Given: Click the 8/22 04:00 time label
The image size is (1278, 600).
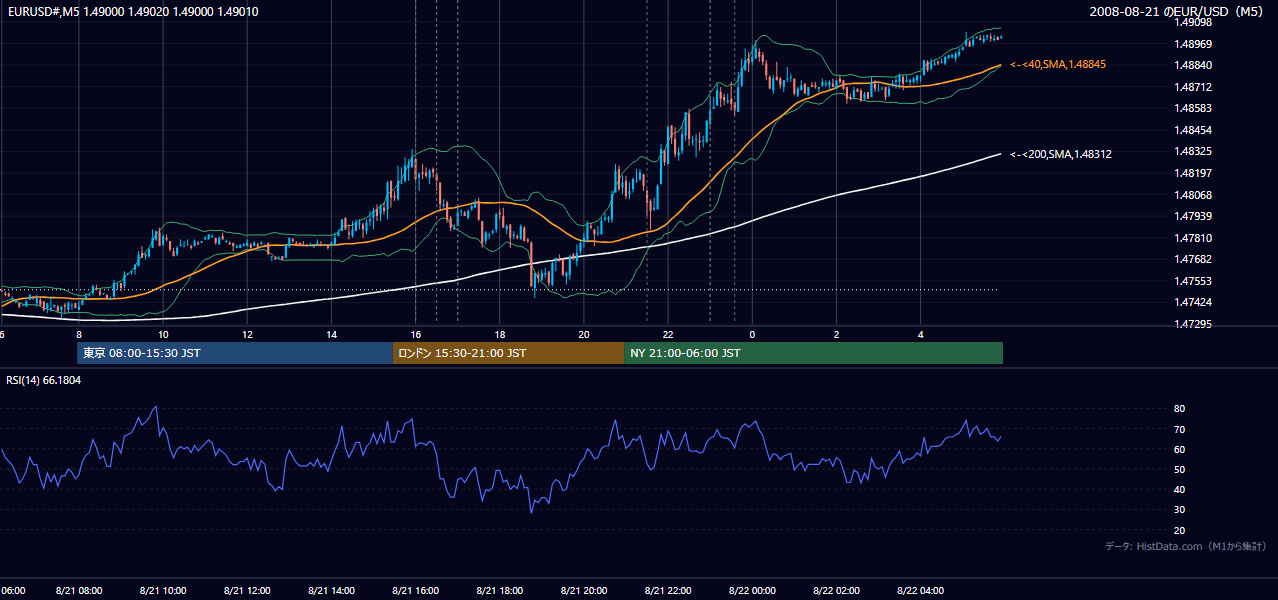Looking at the screenshot, I should pos(920,591).
